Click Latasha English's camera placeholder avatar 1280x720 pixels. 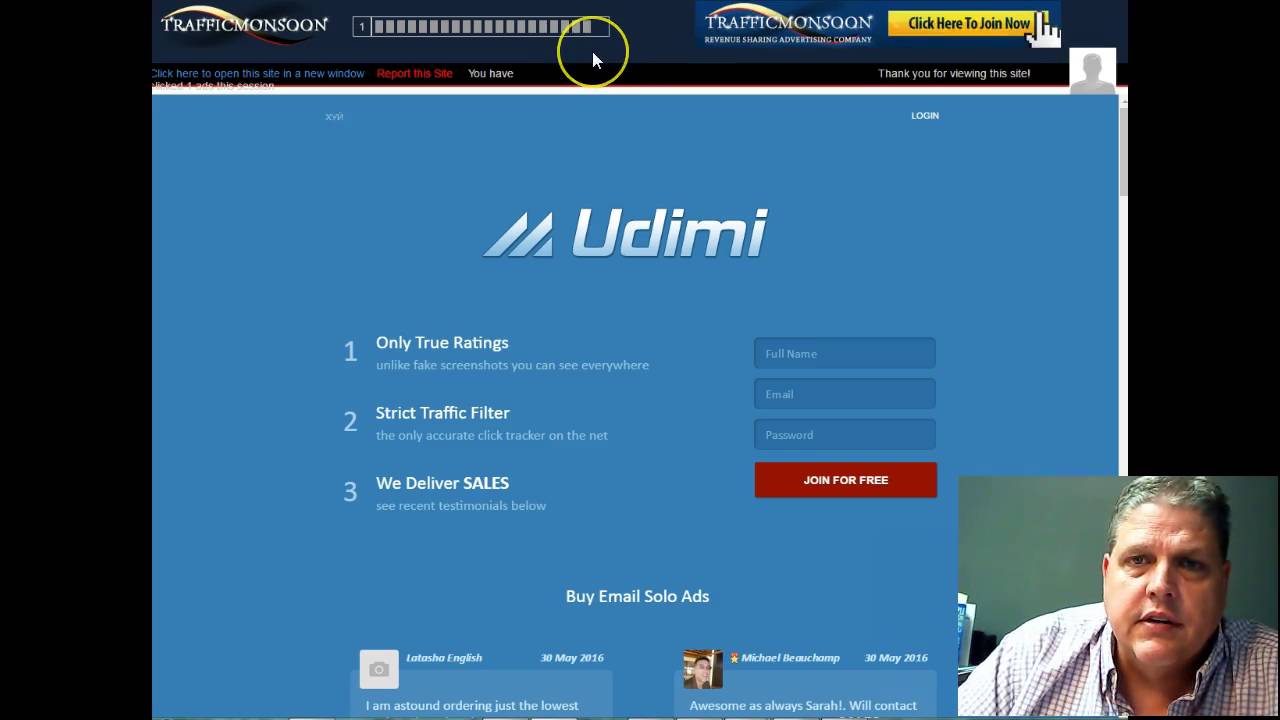point(379,669)
